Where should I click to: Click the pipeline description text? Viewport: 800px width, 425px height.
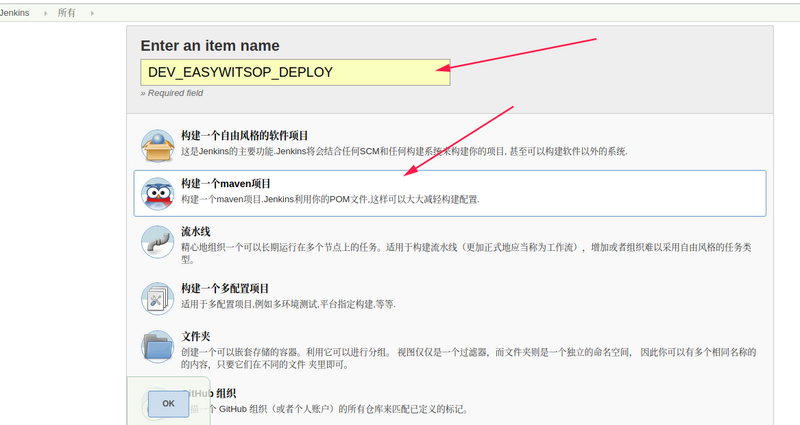[466, 253]
